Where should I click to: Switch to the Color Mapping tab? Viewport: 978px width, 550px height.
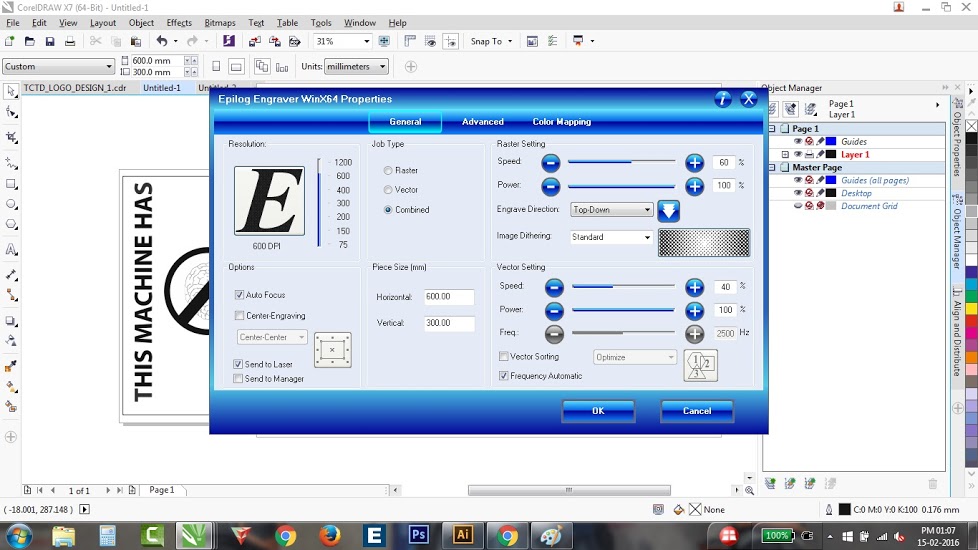coord(561,122)
